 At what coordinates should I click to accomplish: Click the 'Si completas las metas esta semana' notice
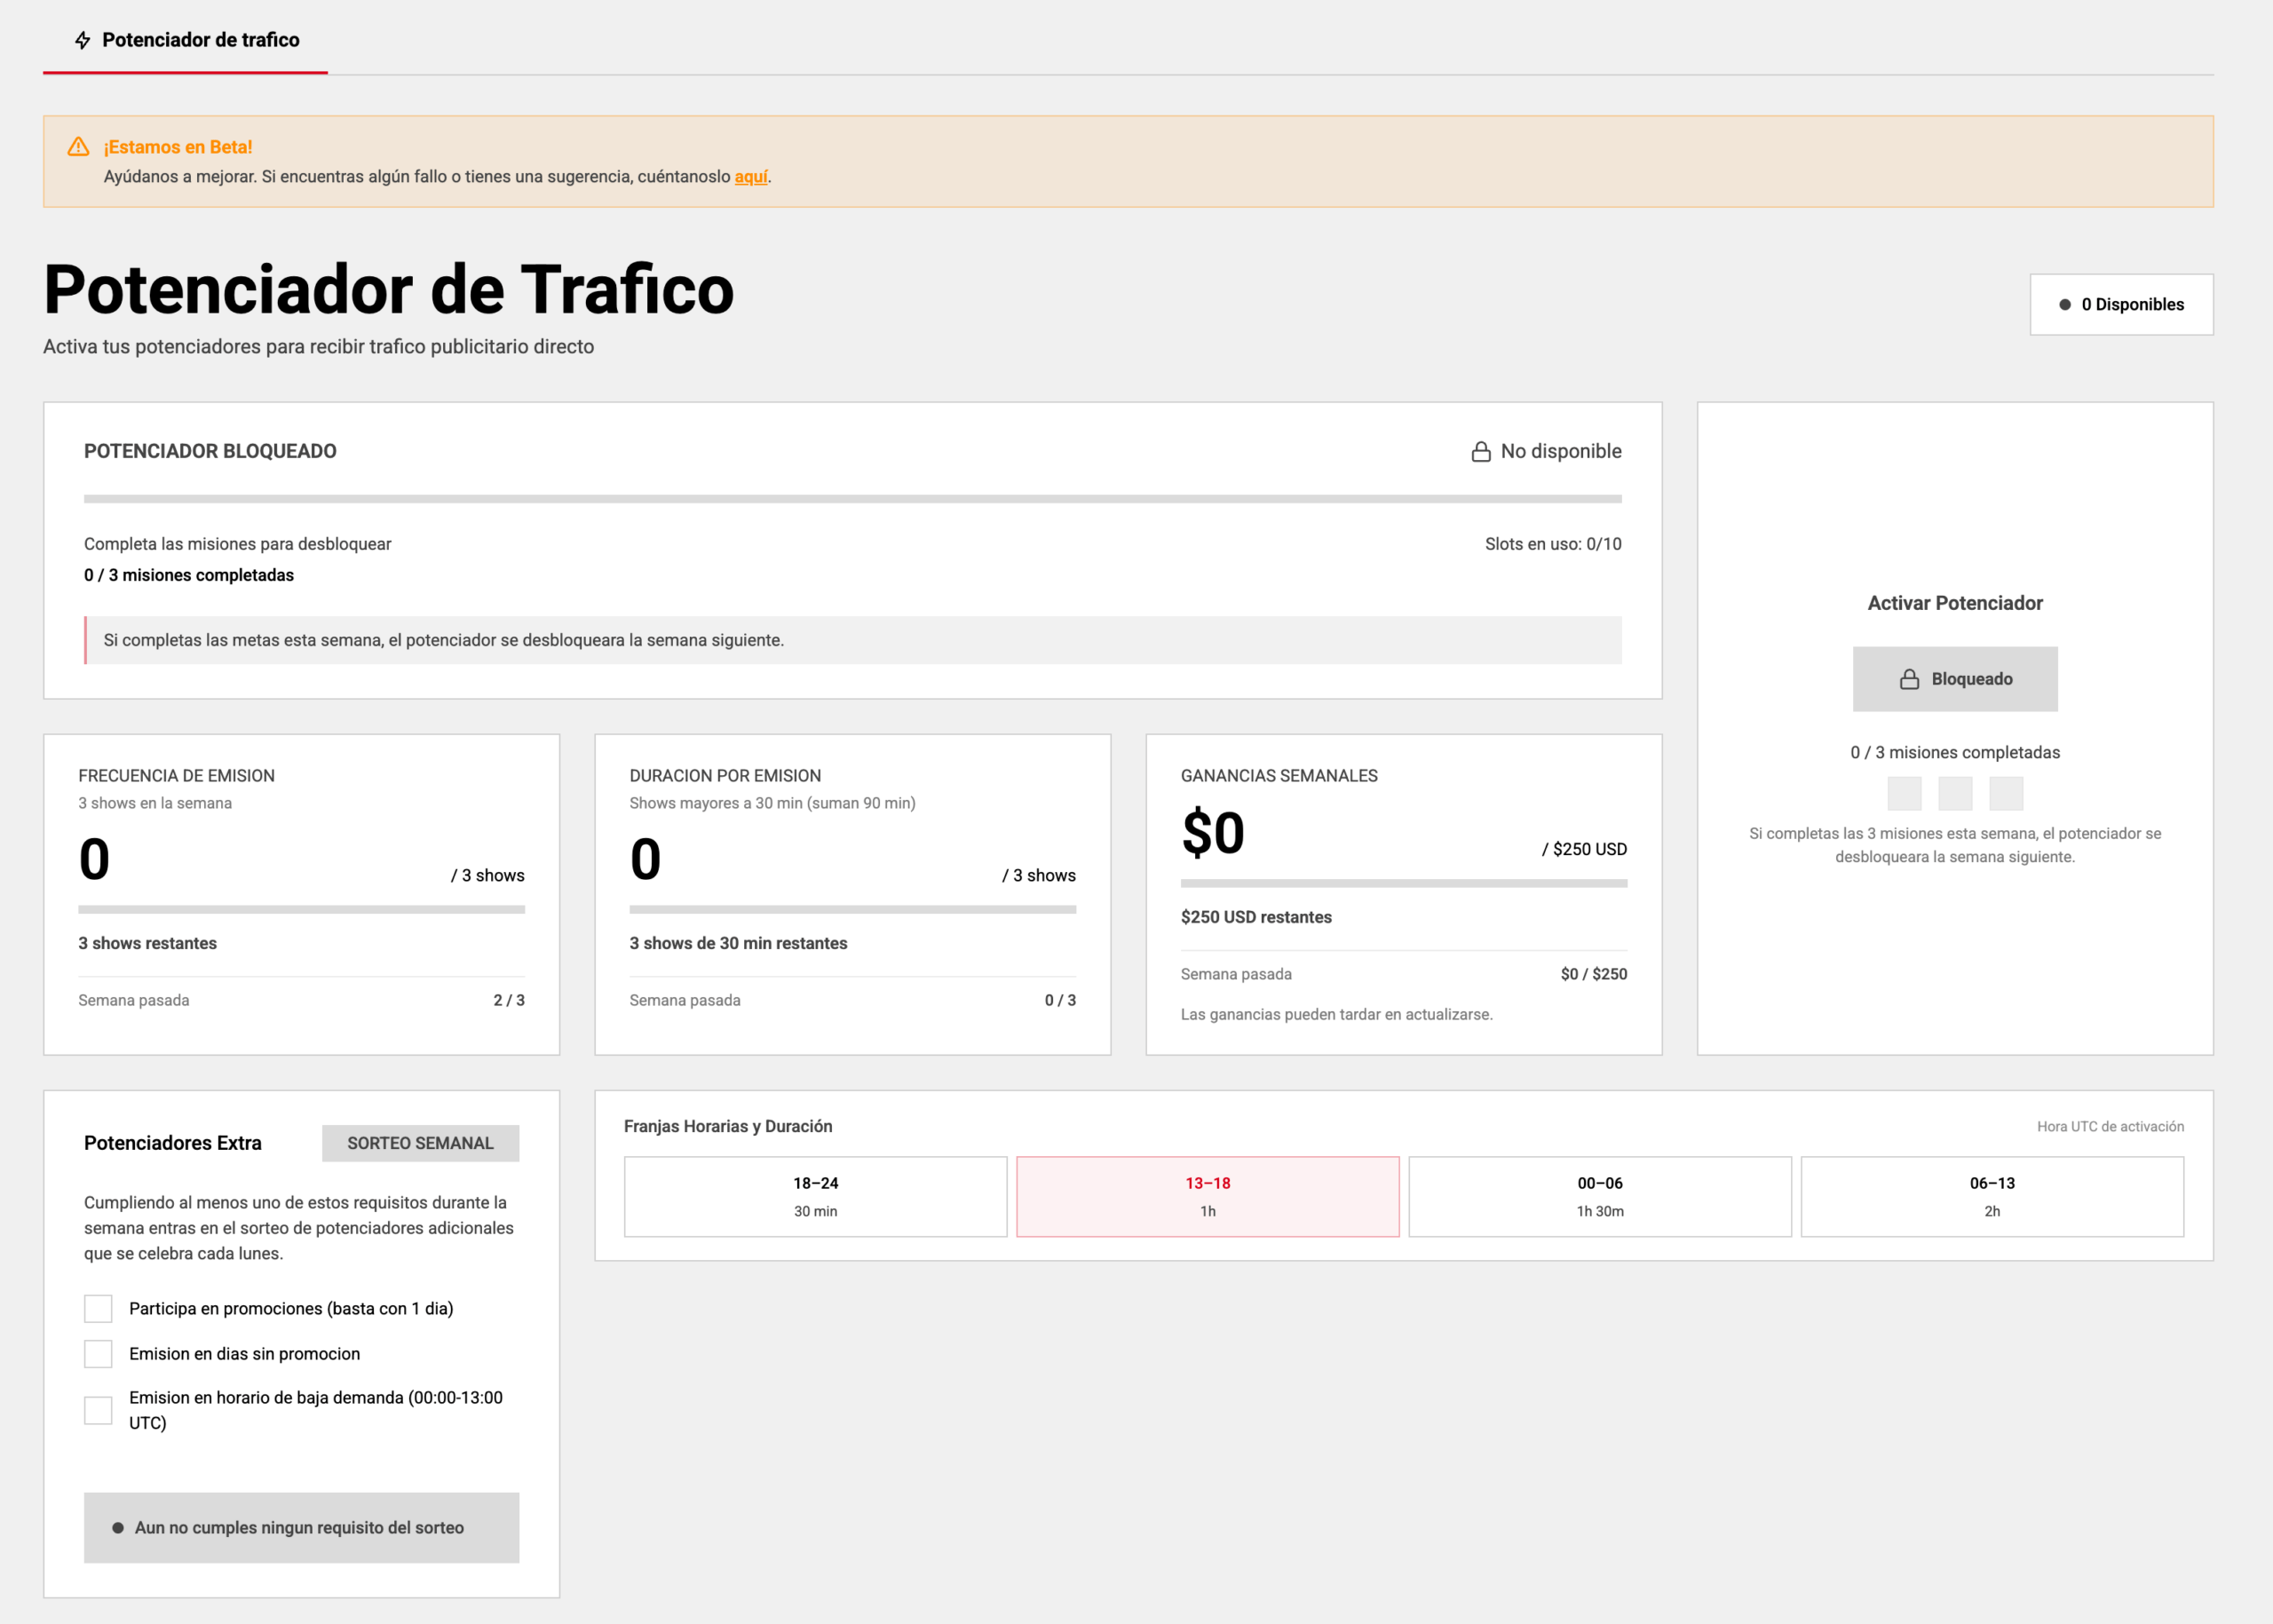tap(853, 640)
